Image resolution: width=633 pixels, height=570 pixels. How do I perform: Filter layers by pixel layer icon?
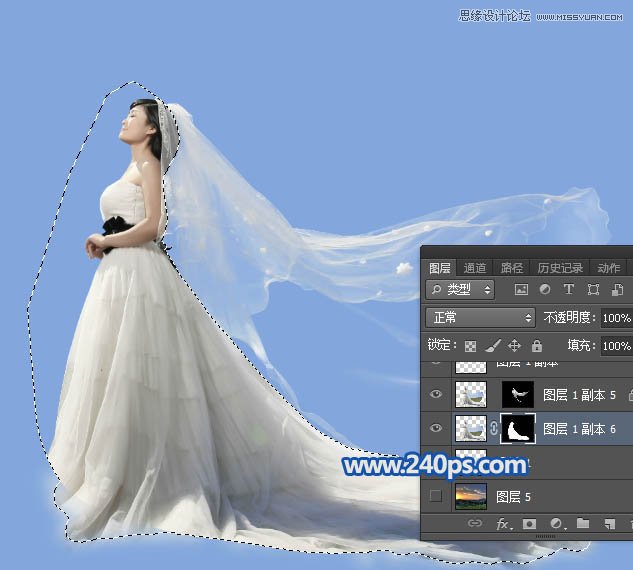tap(521, 289)
